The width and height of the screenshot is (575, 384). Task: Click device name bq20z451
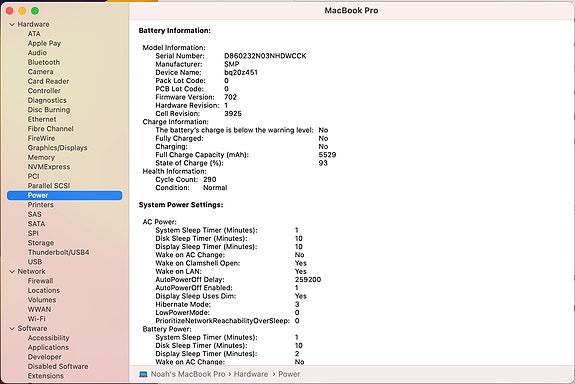241,73
